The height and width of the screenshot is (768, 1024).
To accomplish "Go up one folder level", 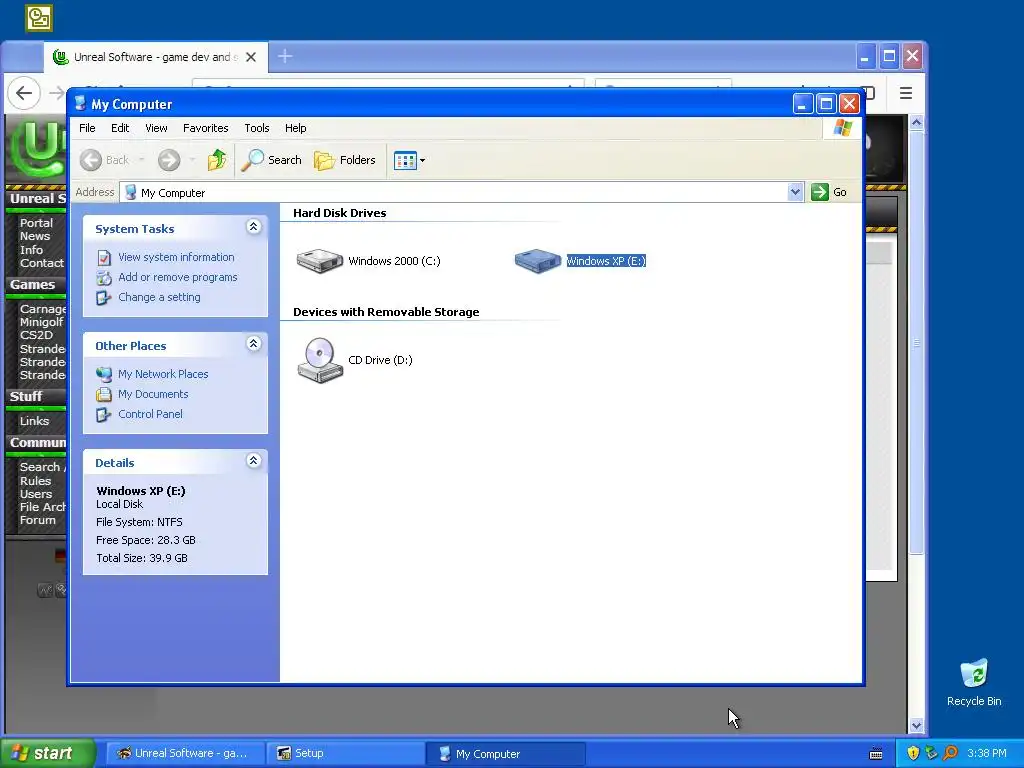I will click(x=217, y=160).
